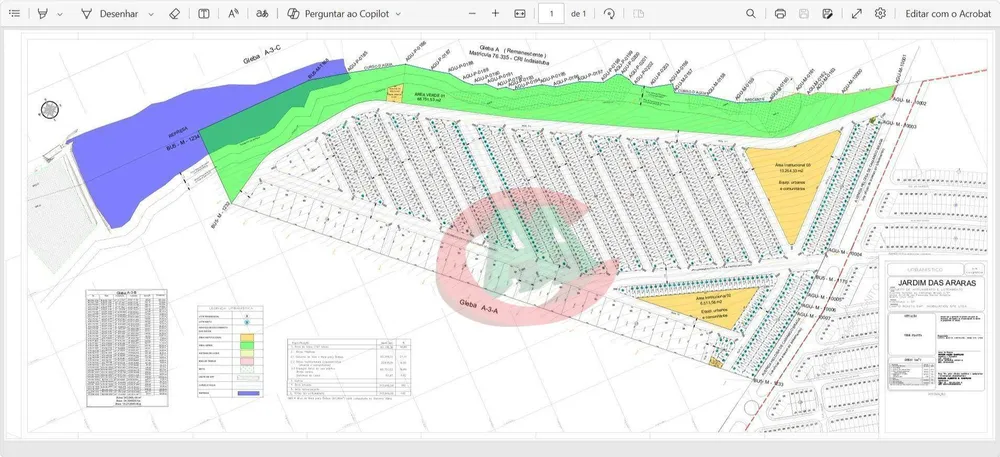Image resolution: width=1000 pixels, height=457 pixels.
Task: Toggle fit to width view
Action: click(520, 13)
